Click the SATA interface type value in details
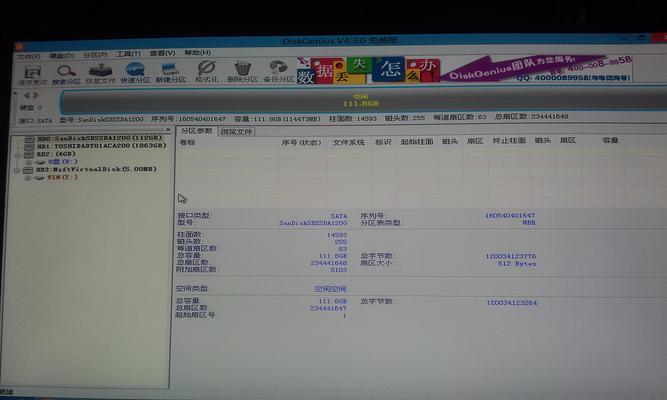Image resolution: width=667 pixels, height=400 pixels. pyautogui.click(x=339, y=216)
